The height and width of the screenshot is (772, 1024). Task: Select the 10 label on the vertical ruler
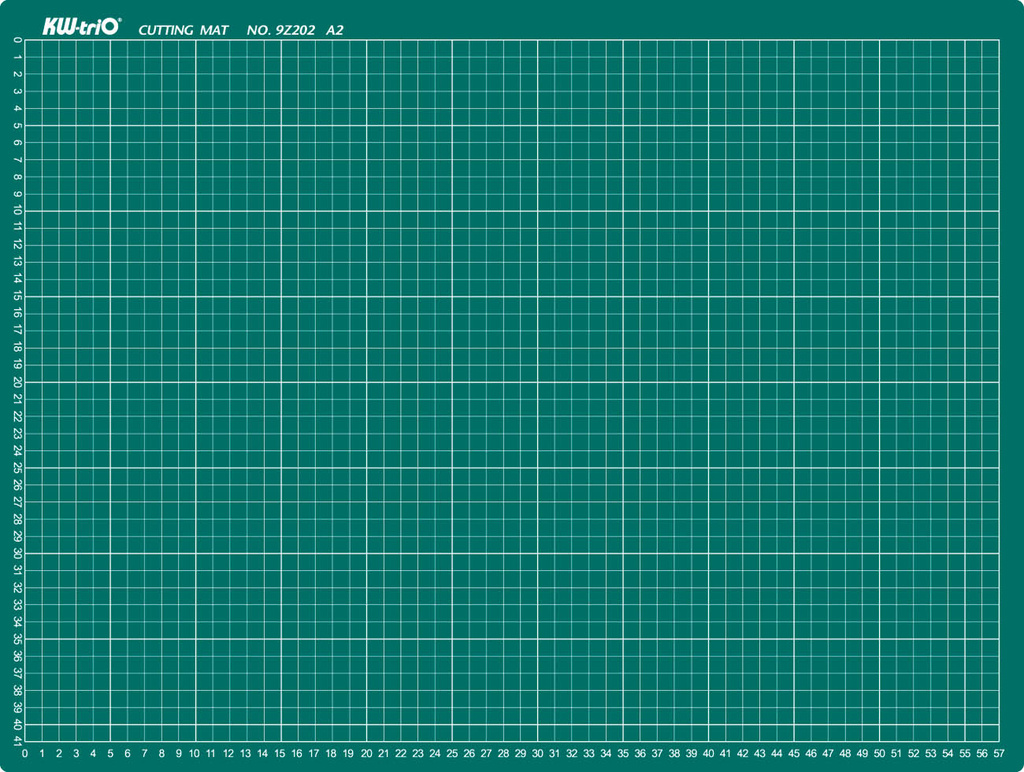tap(17, 210)
